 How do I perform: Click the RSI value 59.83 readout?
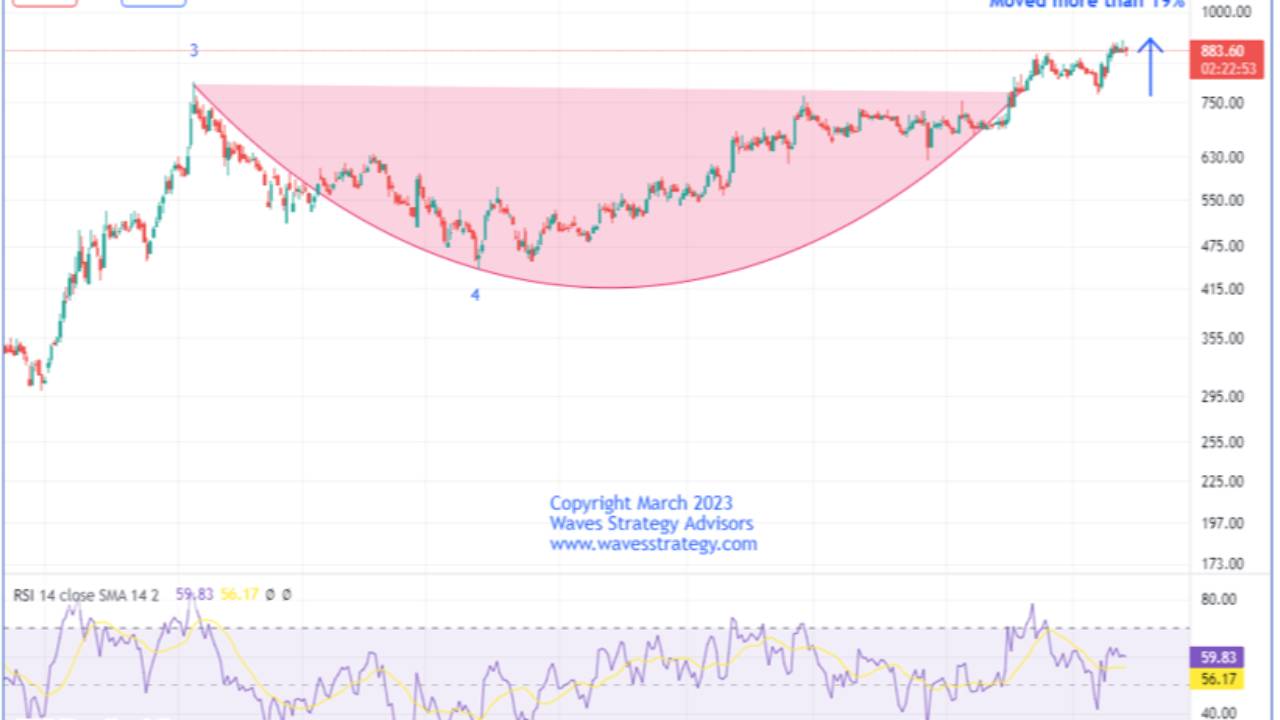(1218, 656)
